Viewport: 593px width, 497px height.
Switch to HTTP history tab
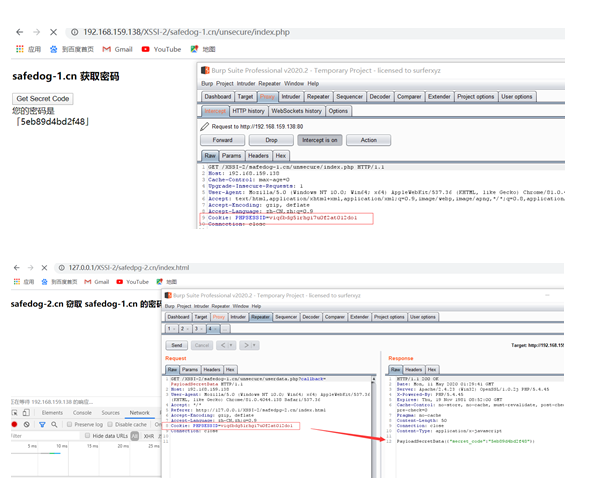(248, 111)
